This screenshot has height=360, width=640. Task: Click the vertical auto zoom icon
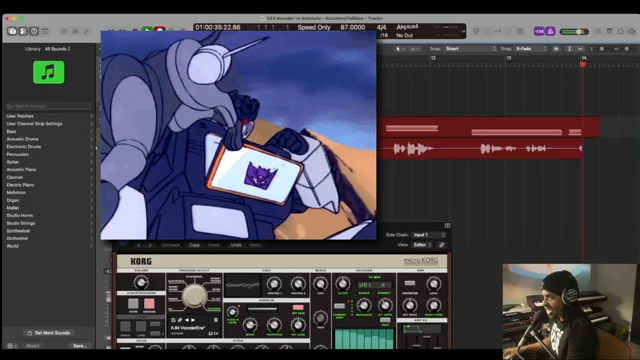coord(569,49)
